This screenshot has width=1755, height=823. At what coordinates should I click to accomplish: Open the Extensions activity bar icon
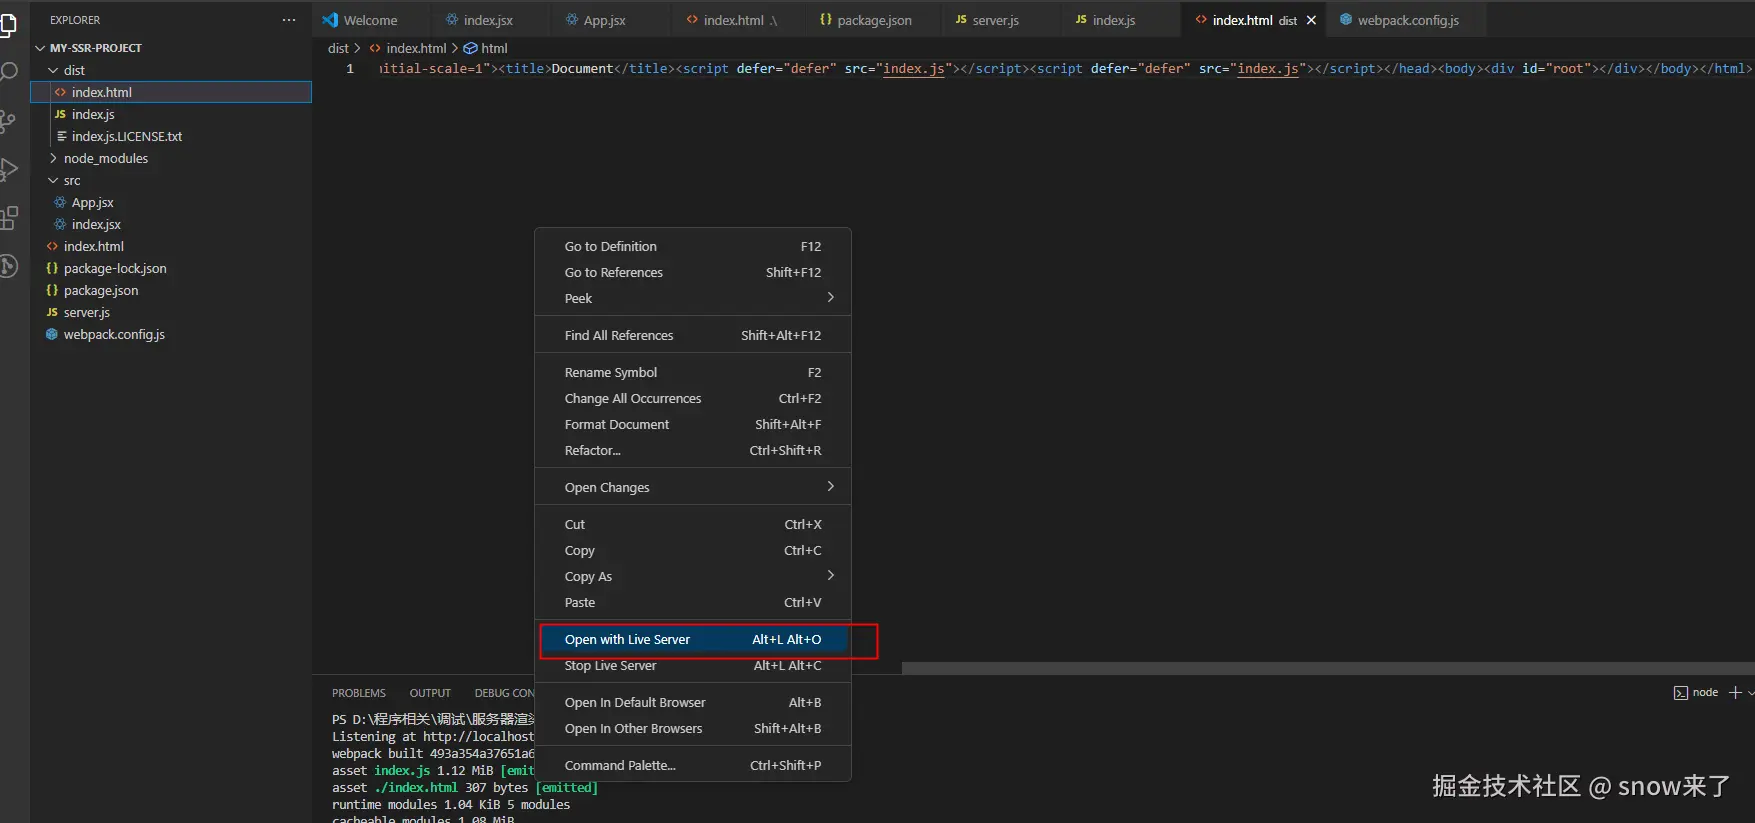coord(8,217)
